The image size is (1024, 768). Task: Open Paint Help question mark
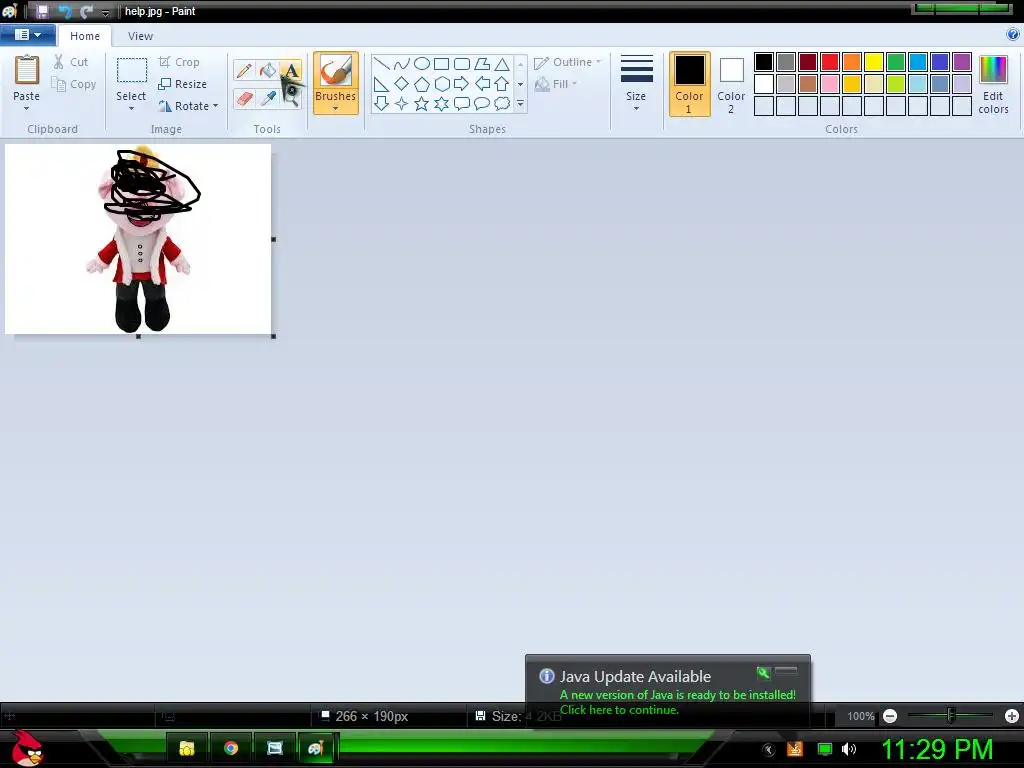[x=1013, y=35]
